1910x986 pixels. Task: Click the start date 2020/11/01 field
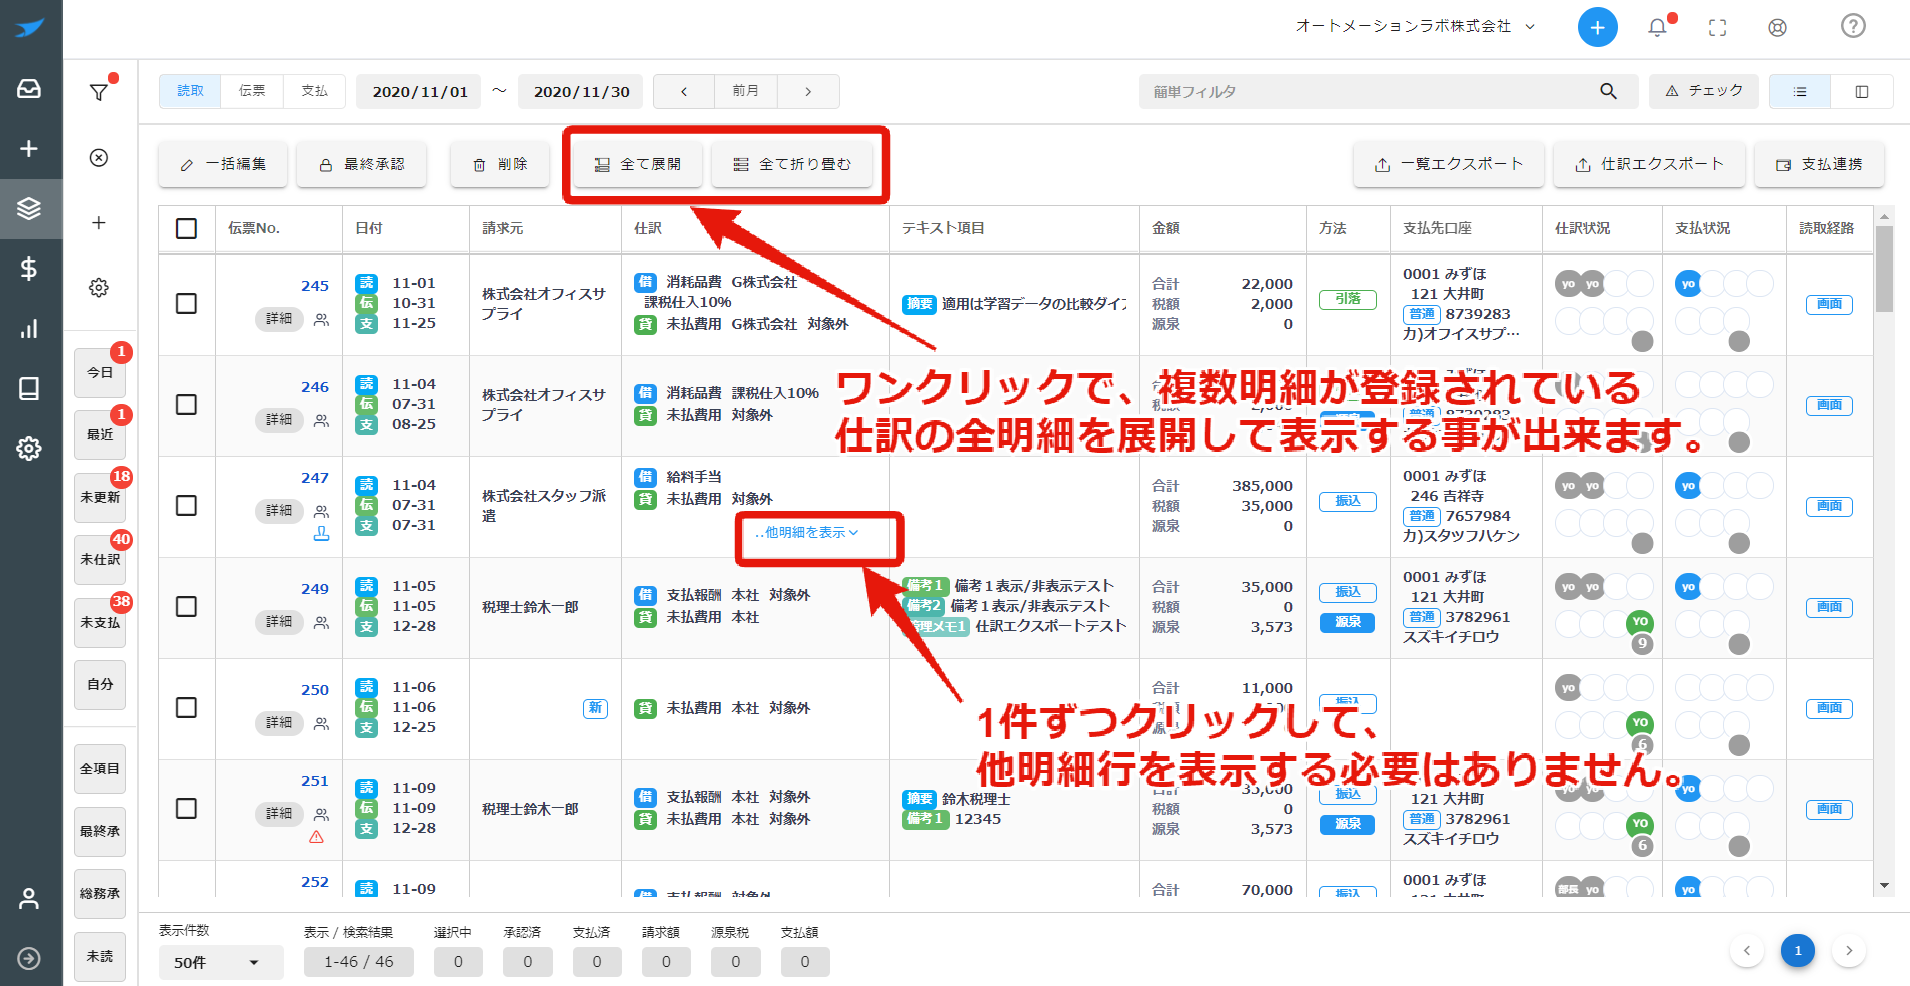420,91
